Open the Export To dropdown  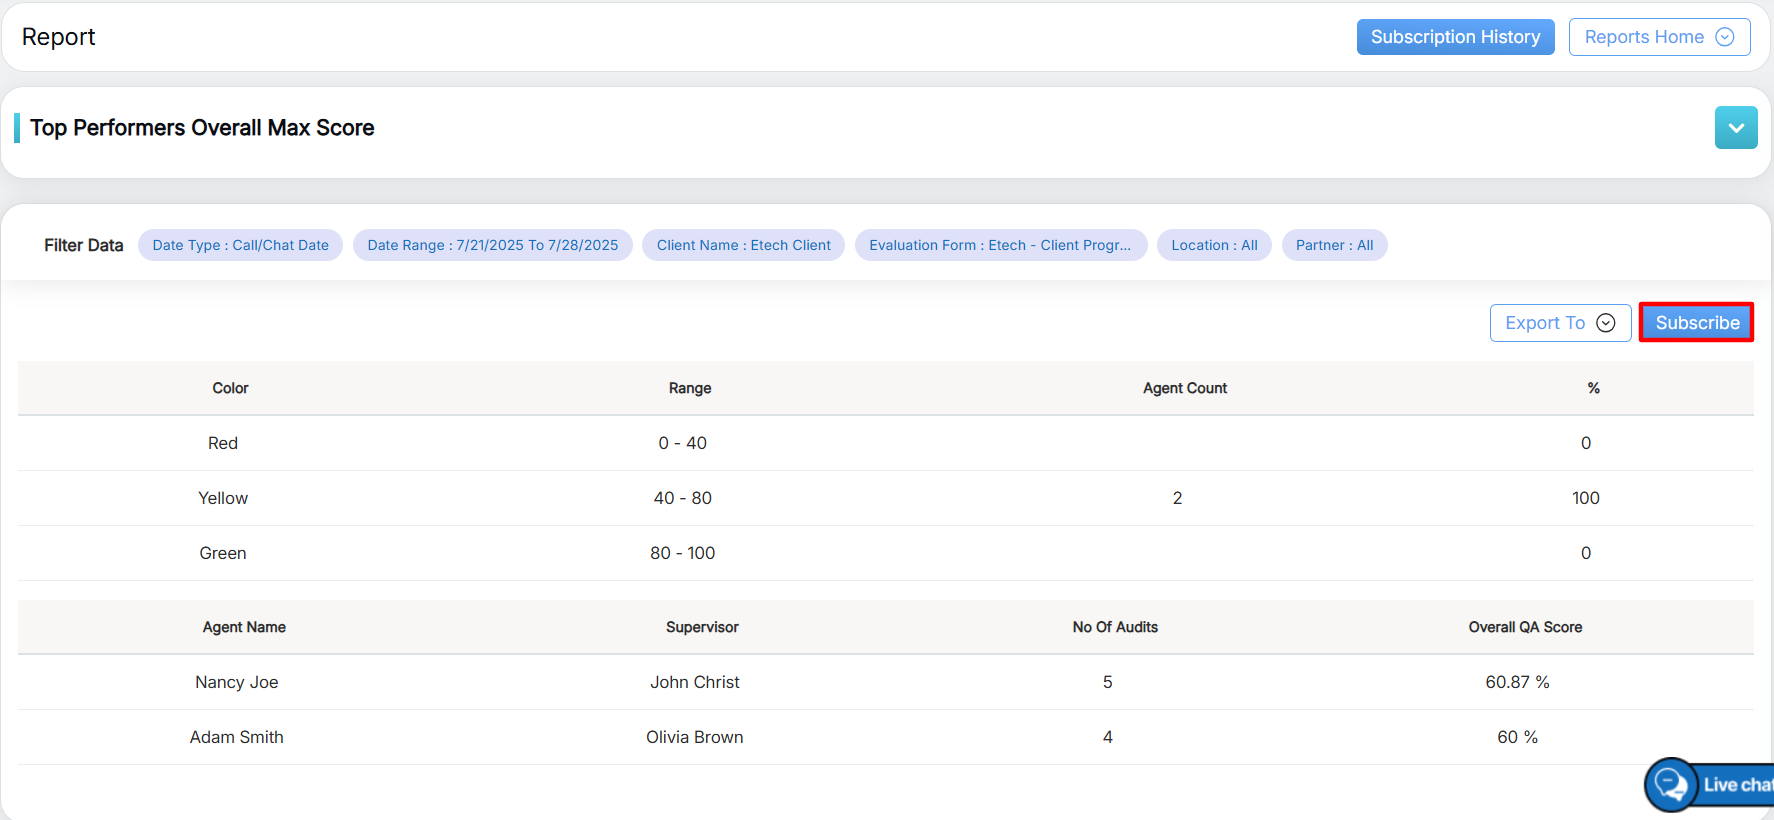pos(1559,323)
